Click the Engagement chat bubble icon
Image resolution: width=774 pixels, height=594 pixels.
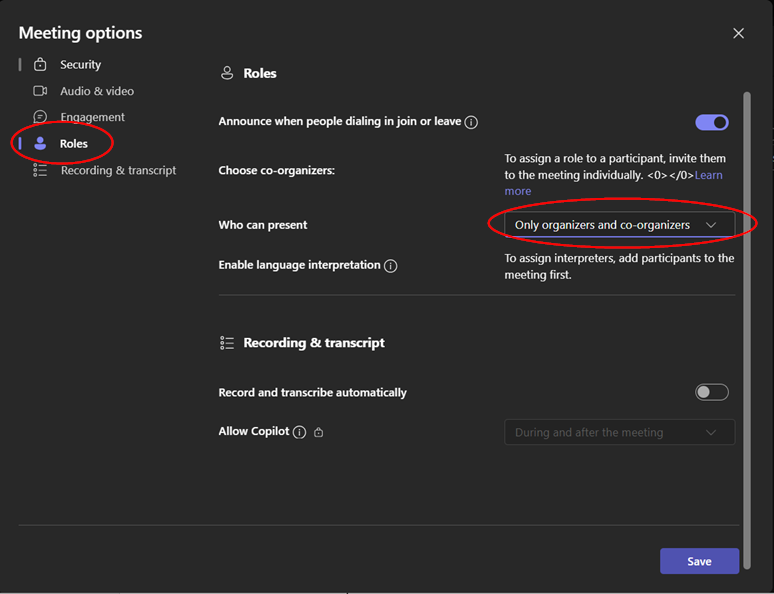pyautogui.click(x=40, y=117)
